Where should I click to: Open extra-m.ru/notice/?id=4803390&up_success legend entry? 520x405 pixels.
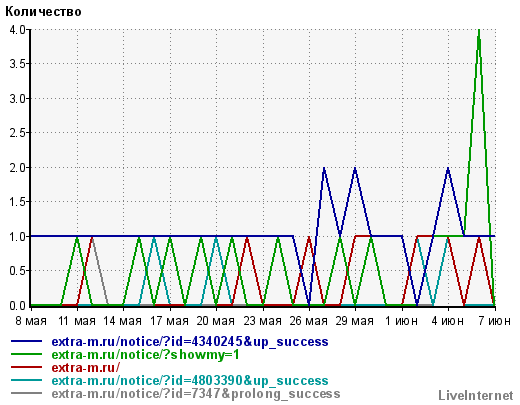click(190, 381)
